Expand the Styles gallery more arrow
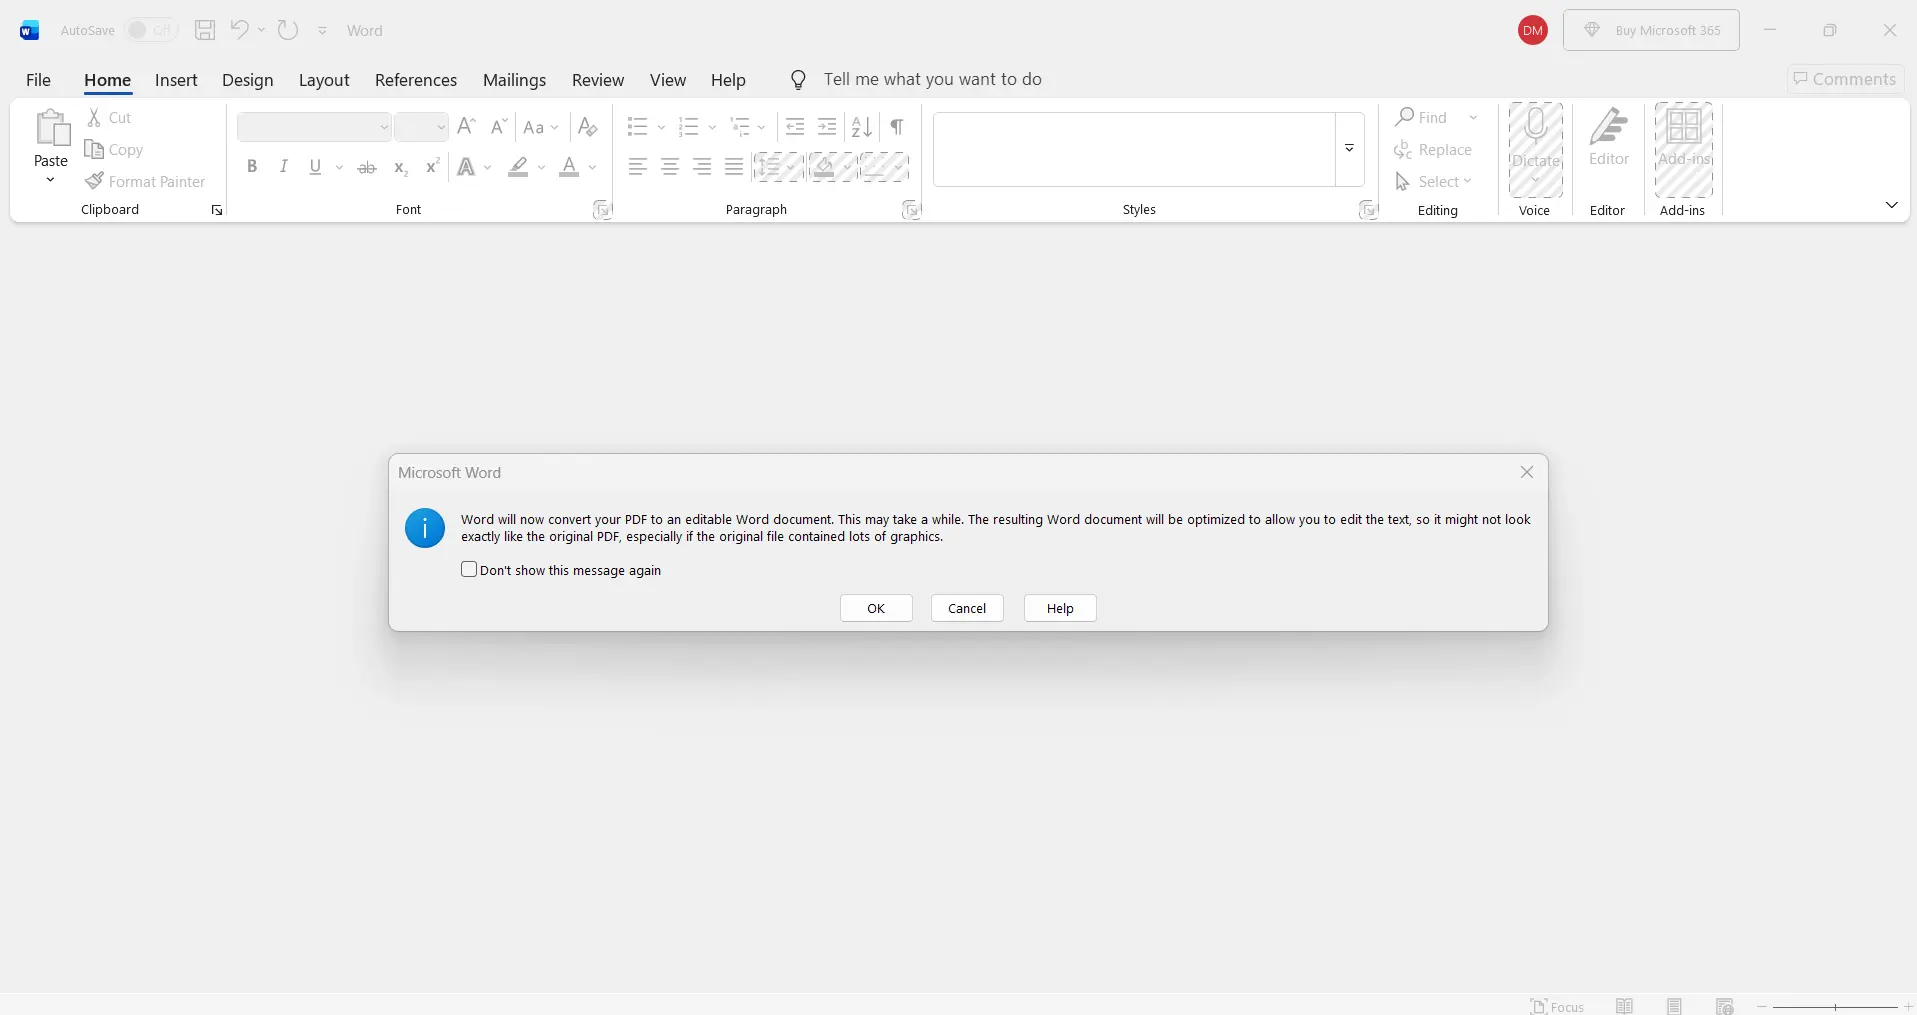 click(x=1349, y=149)
